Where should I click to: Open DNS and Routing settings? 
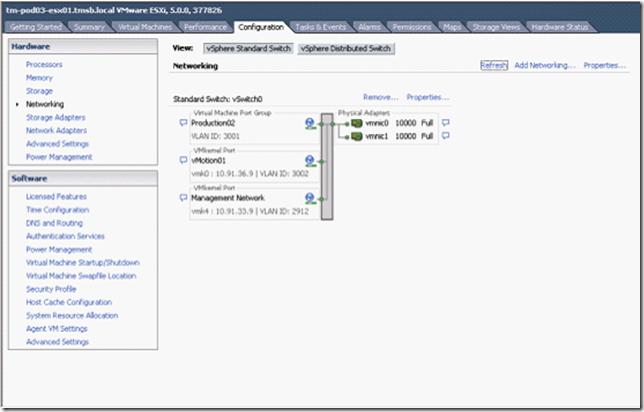54,223
